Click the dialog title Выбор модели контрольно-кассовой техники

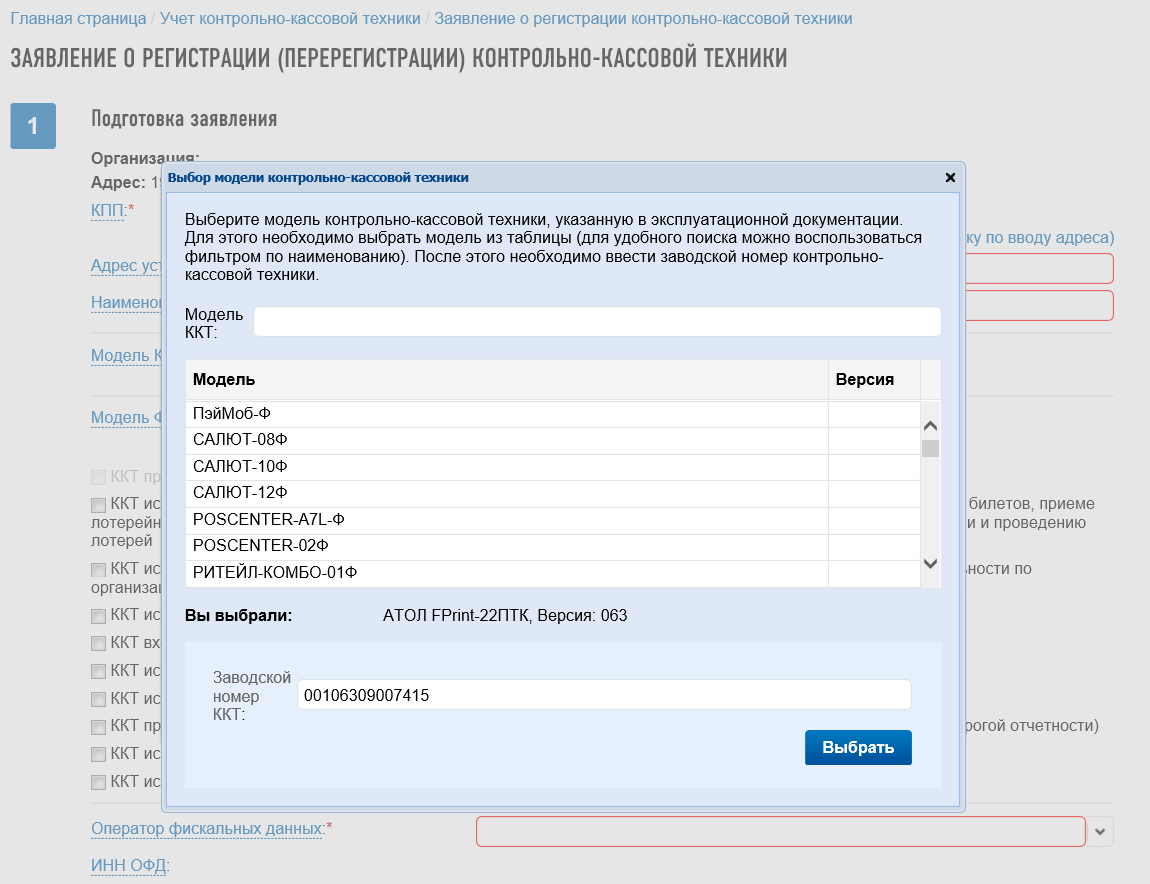(x=318, y=178)
